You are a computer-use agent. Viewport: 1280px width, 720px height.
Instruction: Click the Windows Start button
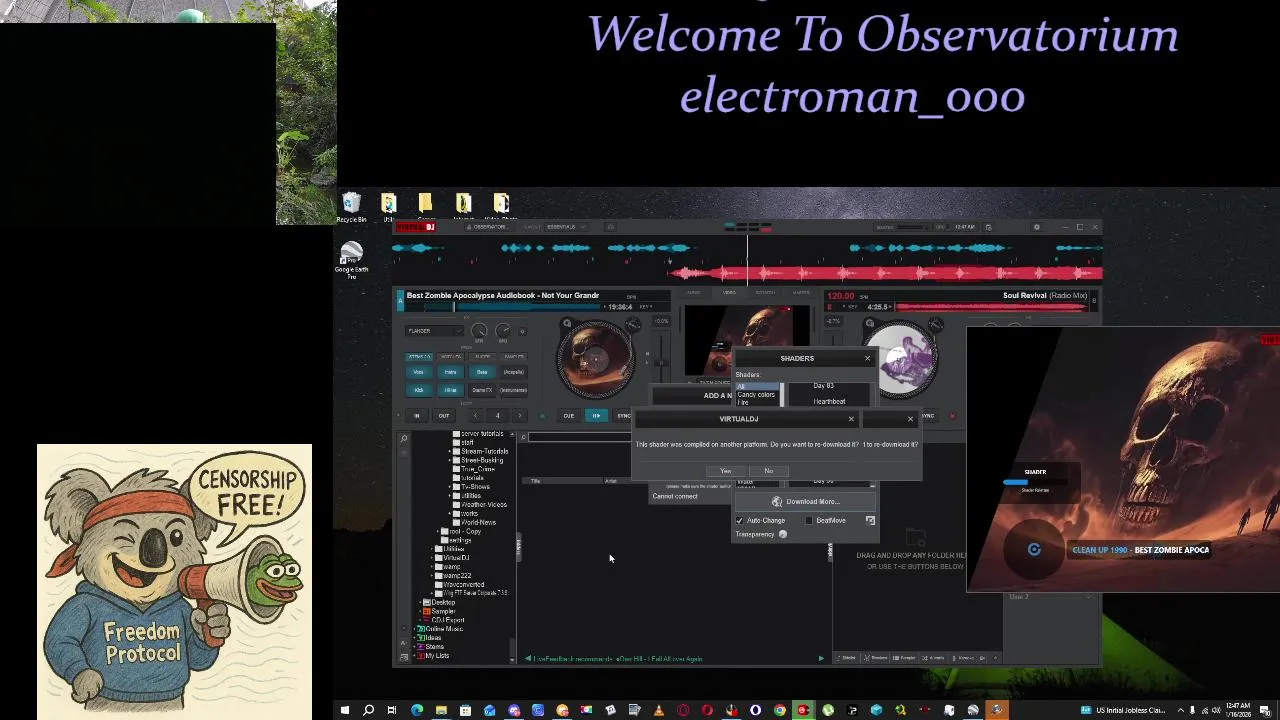tap(344, 710)
